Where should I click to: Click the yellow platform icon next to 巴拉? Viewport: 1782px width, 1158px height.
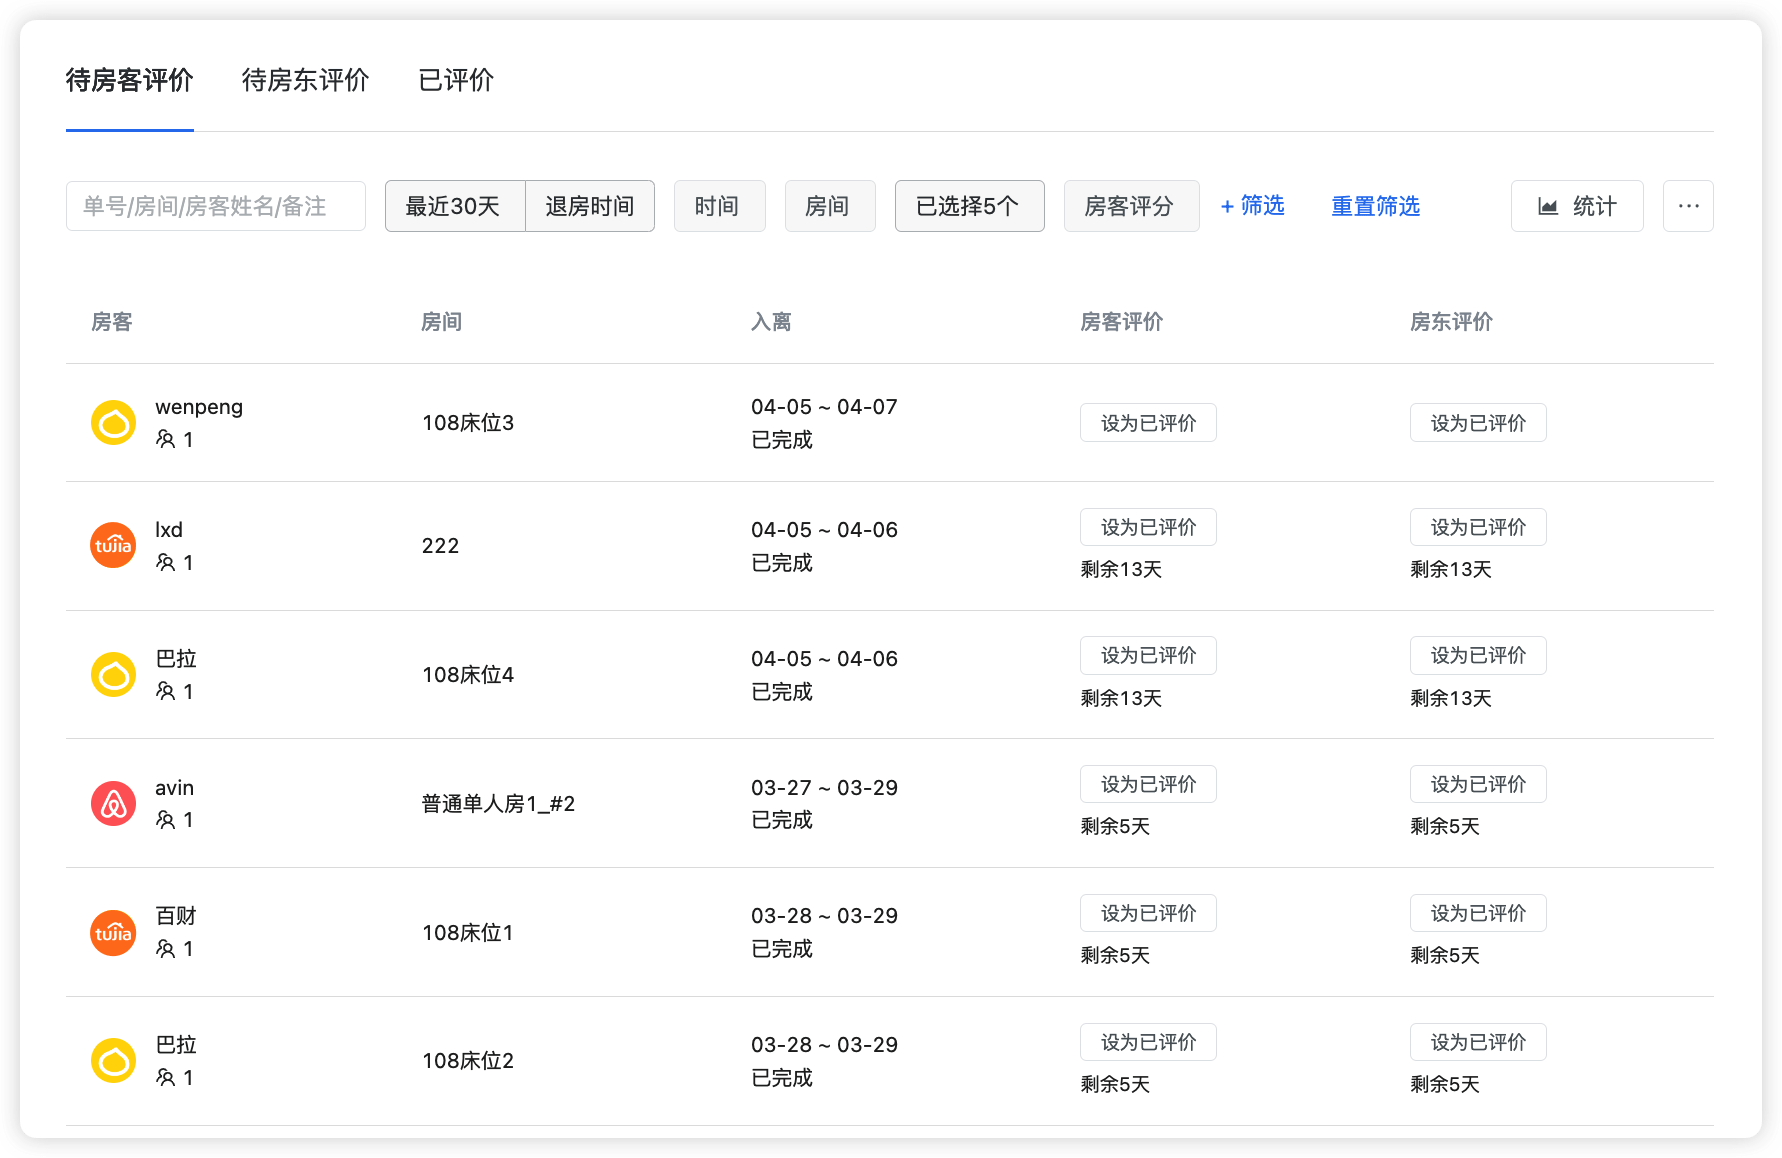[x=113, y=675]
